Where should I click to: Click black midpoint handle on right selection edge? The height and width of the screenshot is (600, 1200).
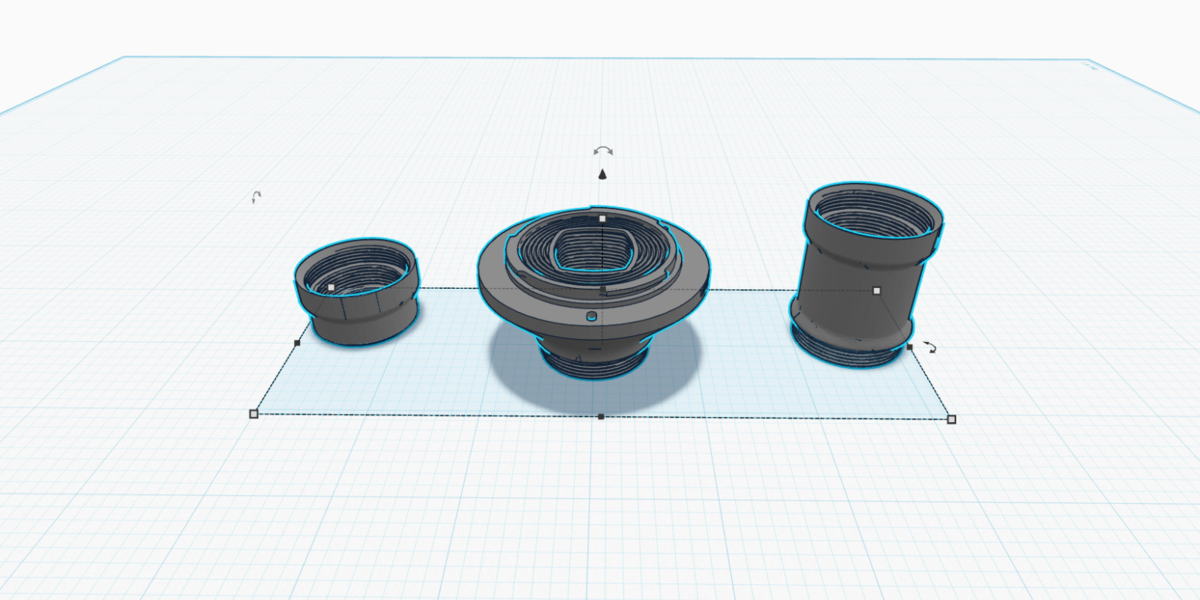pos(909,347)
